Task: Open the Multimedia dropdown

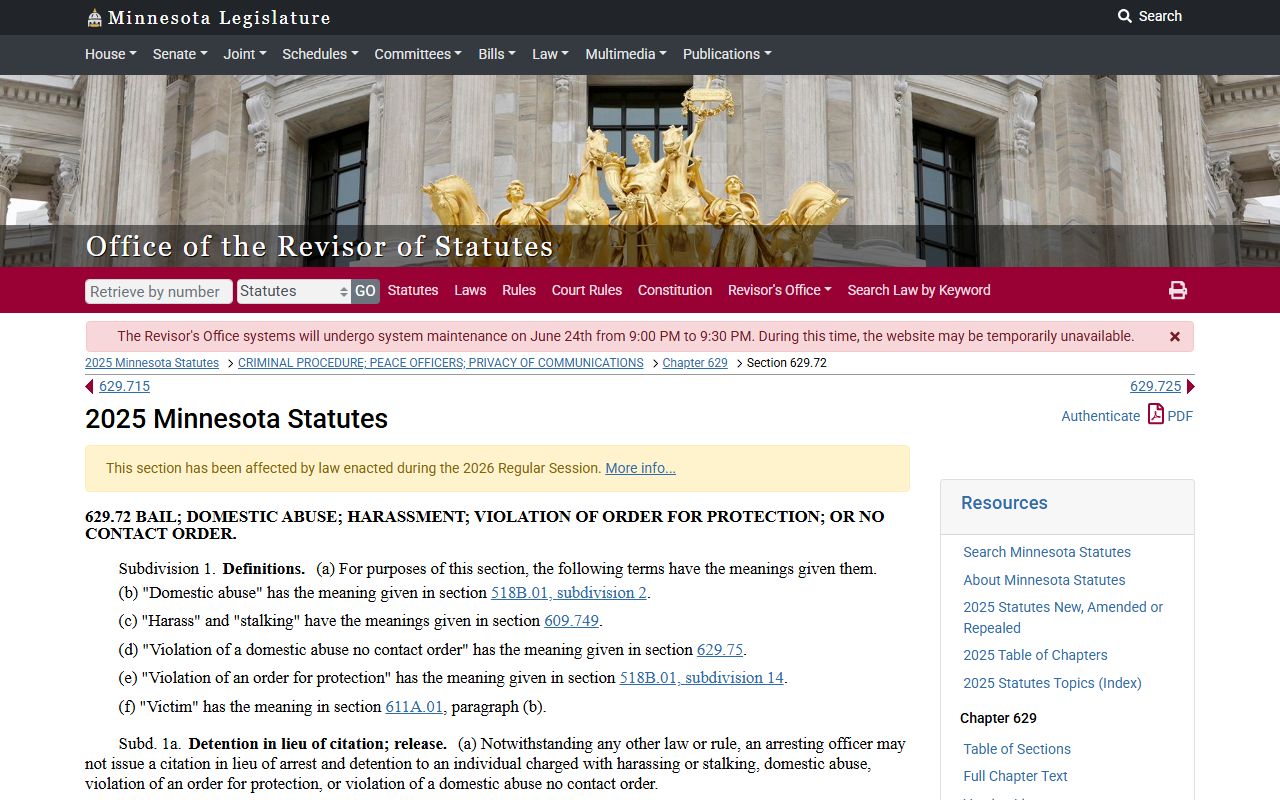Action: (626, 54)
